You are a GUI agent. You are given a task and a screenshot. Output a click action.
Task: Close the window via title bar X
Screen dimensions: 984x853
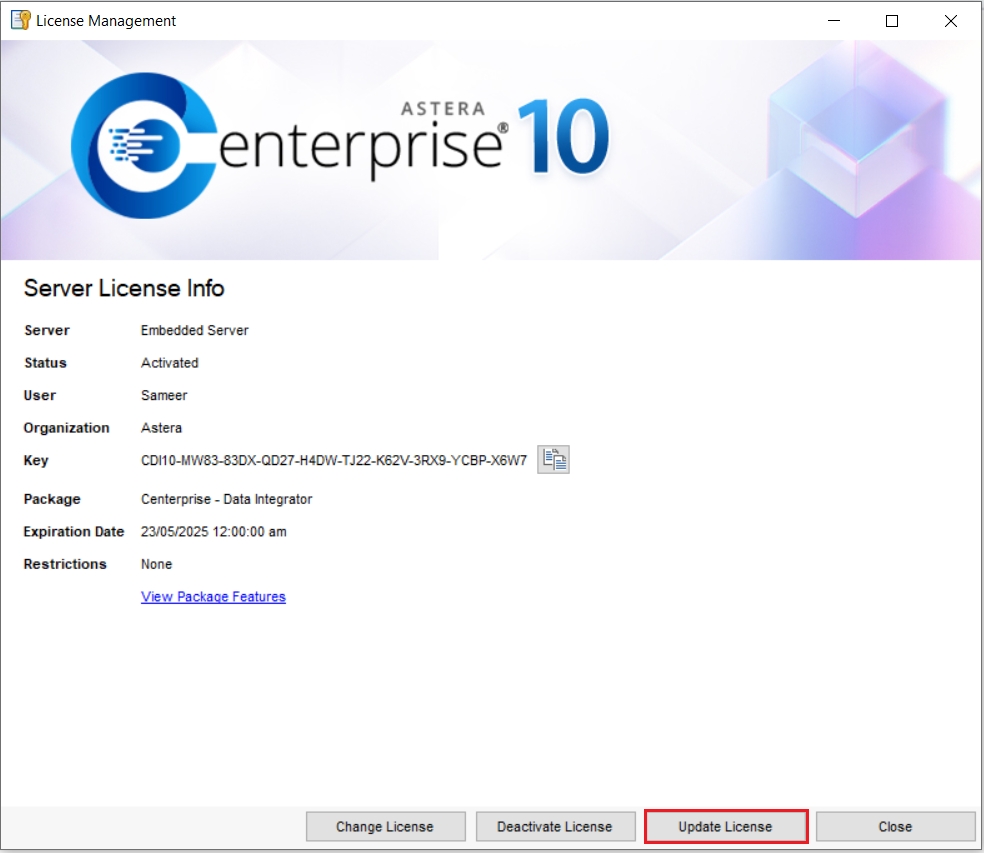coord(951,21)
